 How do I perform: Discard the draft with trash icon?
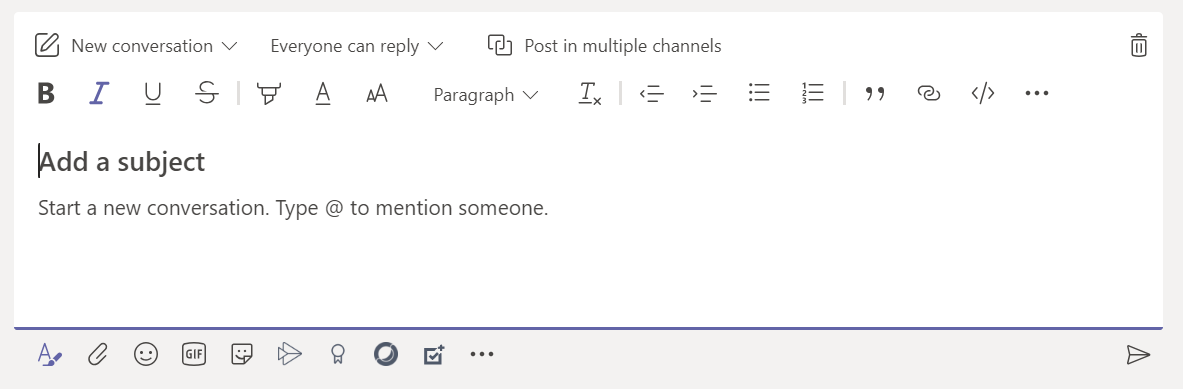point(1138,45)
